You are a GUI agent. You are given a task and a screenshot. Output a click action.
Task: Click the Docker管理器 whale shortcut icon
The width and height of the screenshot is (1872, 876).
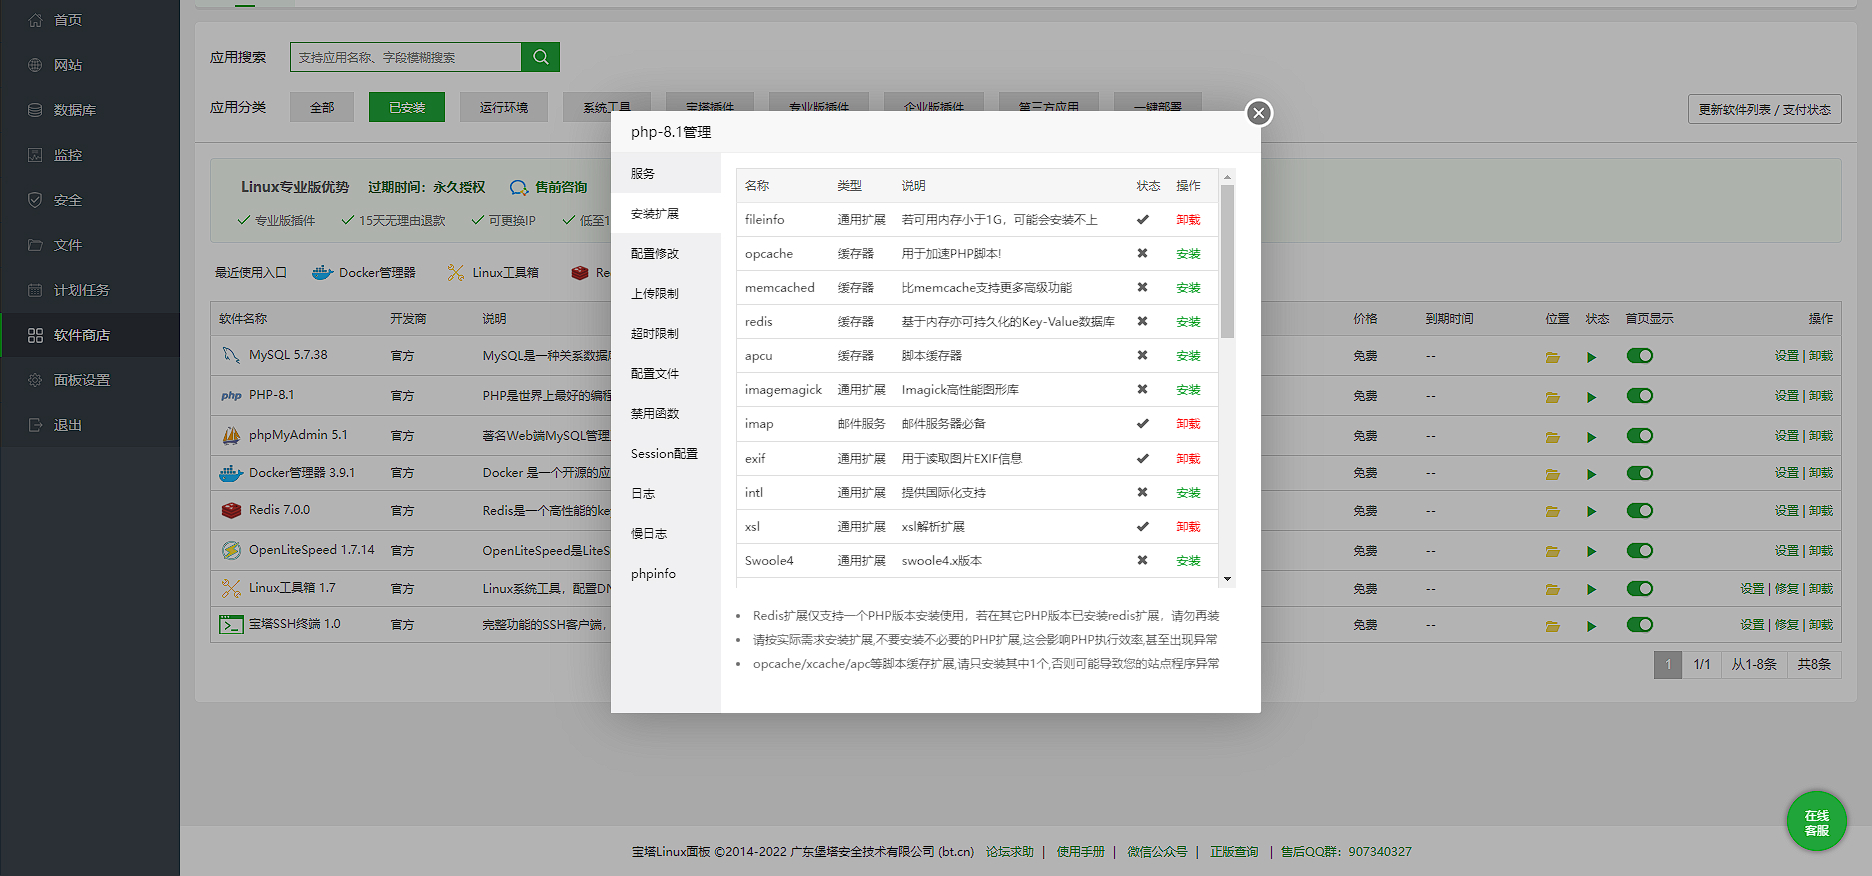click(x=322, y=273)
